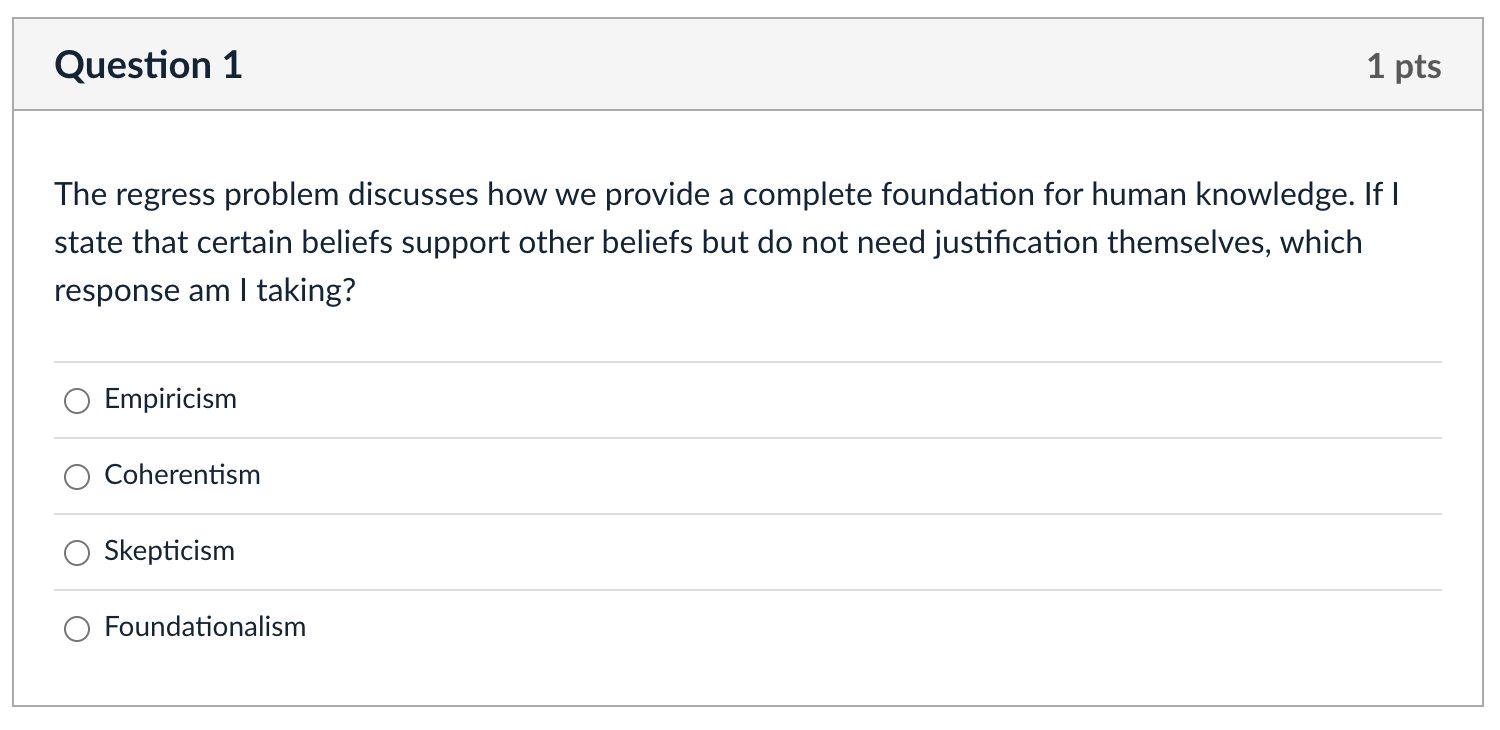Click "response am I taking?" text line

tap(204, 291)
